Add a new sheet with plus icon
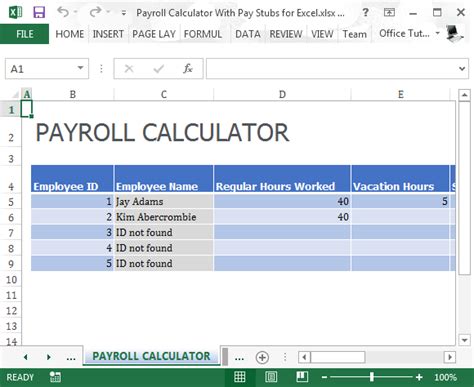This screenshot has width=474, height=387. click(x=262, y=357)
